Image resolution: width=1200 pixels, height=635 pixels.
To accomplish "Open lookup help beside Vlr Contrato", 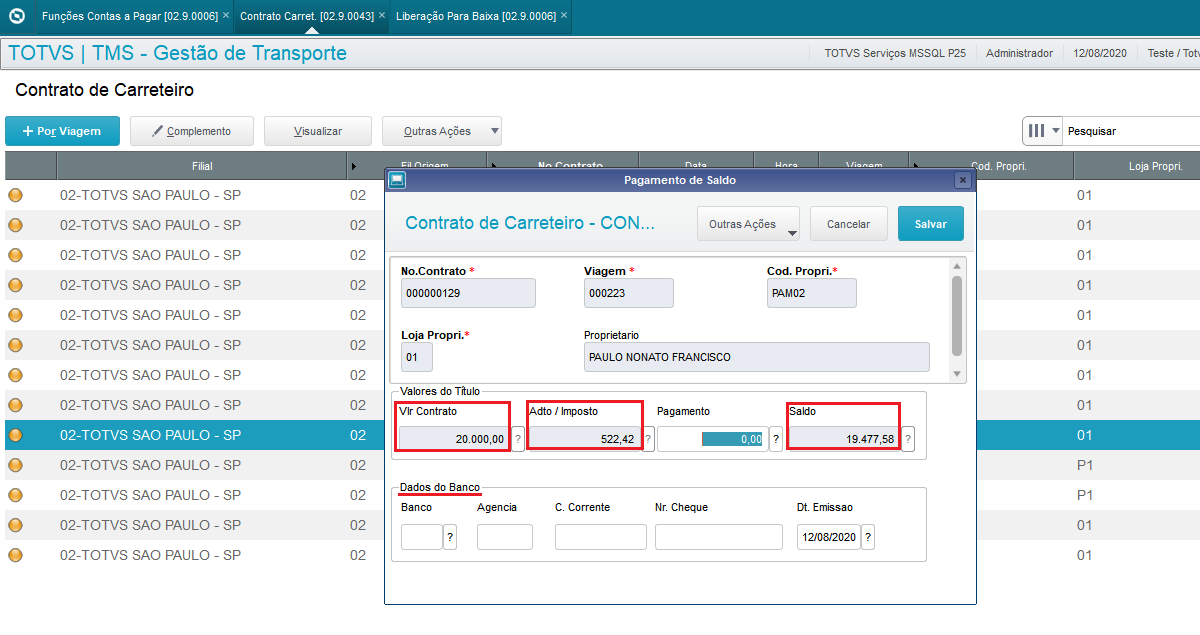I will (x=518, y=439).
